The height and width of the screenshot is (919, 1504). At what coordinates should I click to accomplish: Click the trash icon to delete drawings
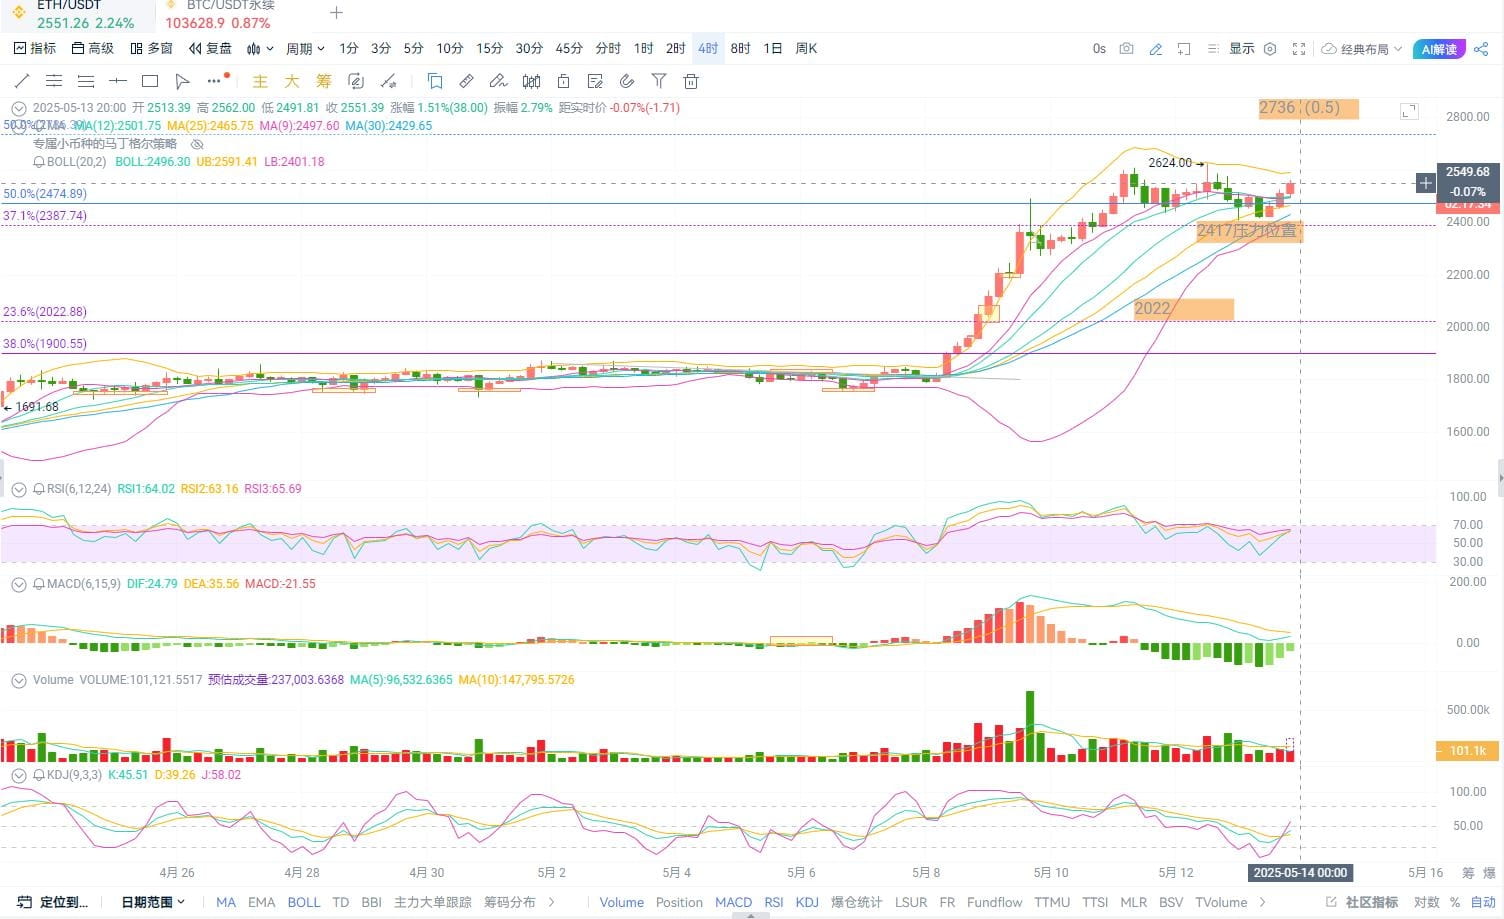click(690, 81)
